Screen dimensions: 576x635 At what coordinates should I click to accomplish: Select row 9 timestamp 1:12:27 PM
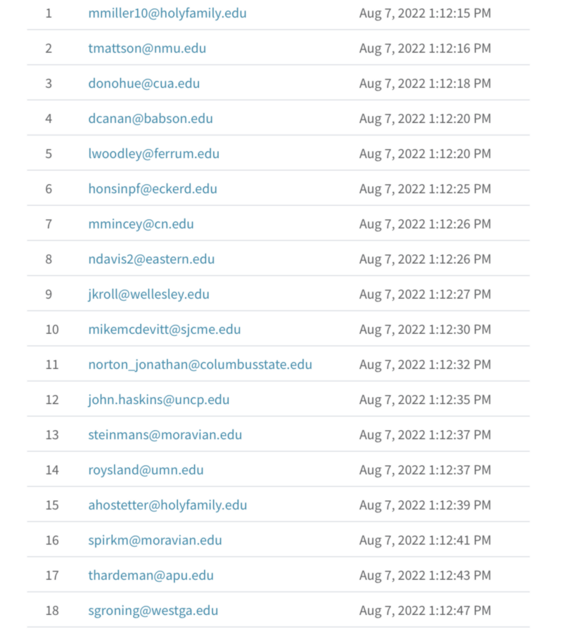pyautogui.click(x=425, y=294)
